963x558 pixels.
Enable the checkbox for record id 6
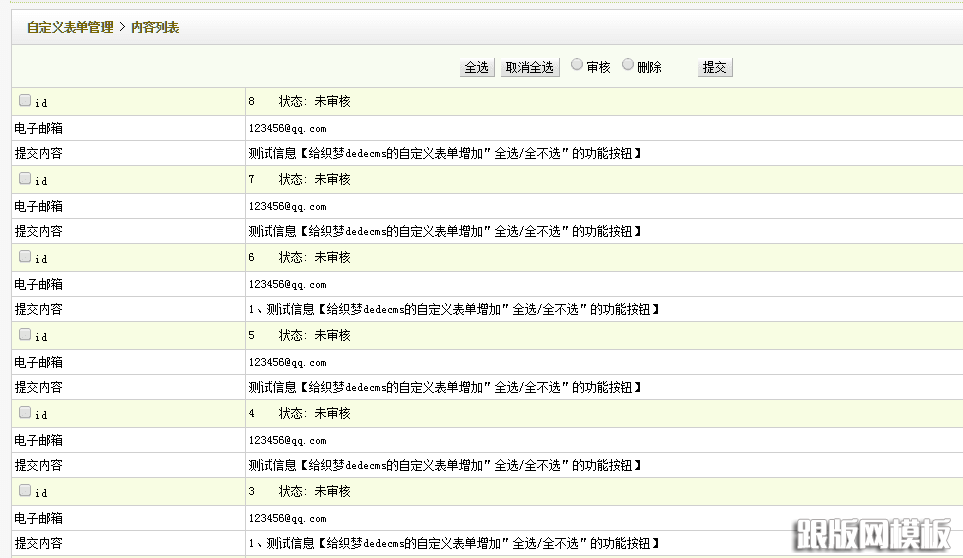(x=25, y=256)
